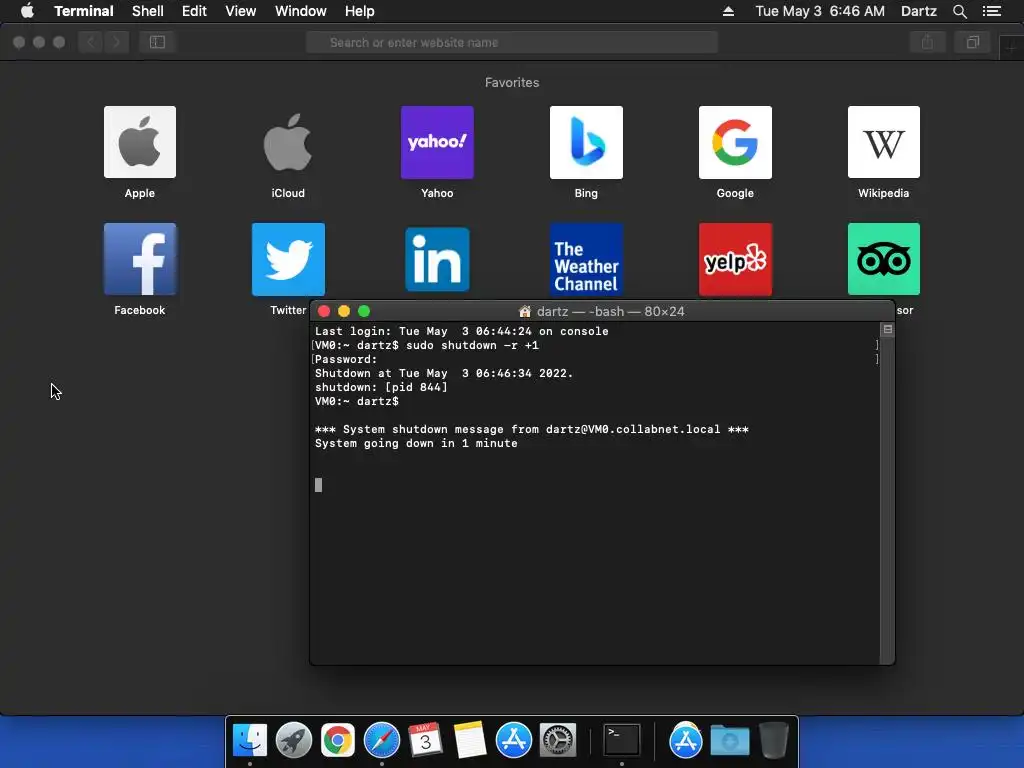Image resolution: width=1024 pixels, height=768 pixels.
Task: Click the date and time in menu bar
Action: [x=820, y=11]
